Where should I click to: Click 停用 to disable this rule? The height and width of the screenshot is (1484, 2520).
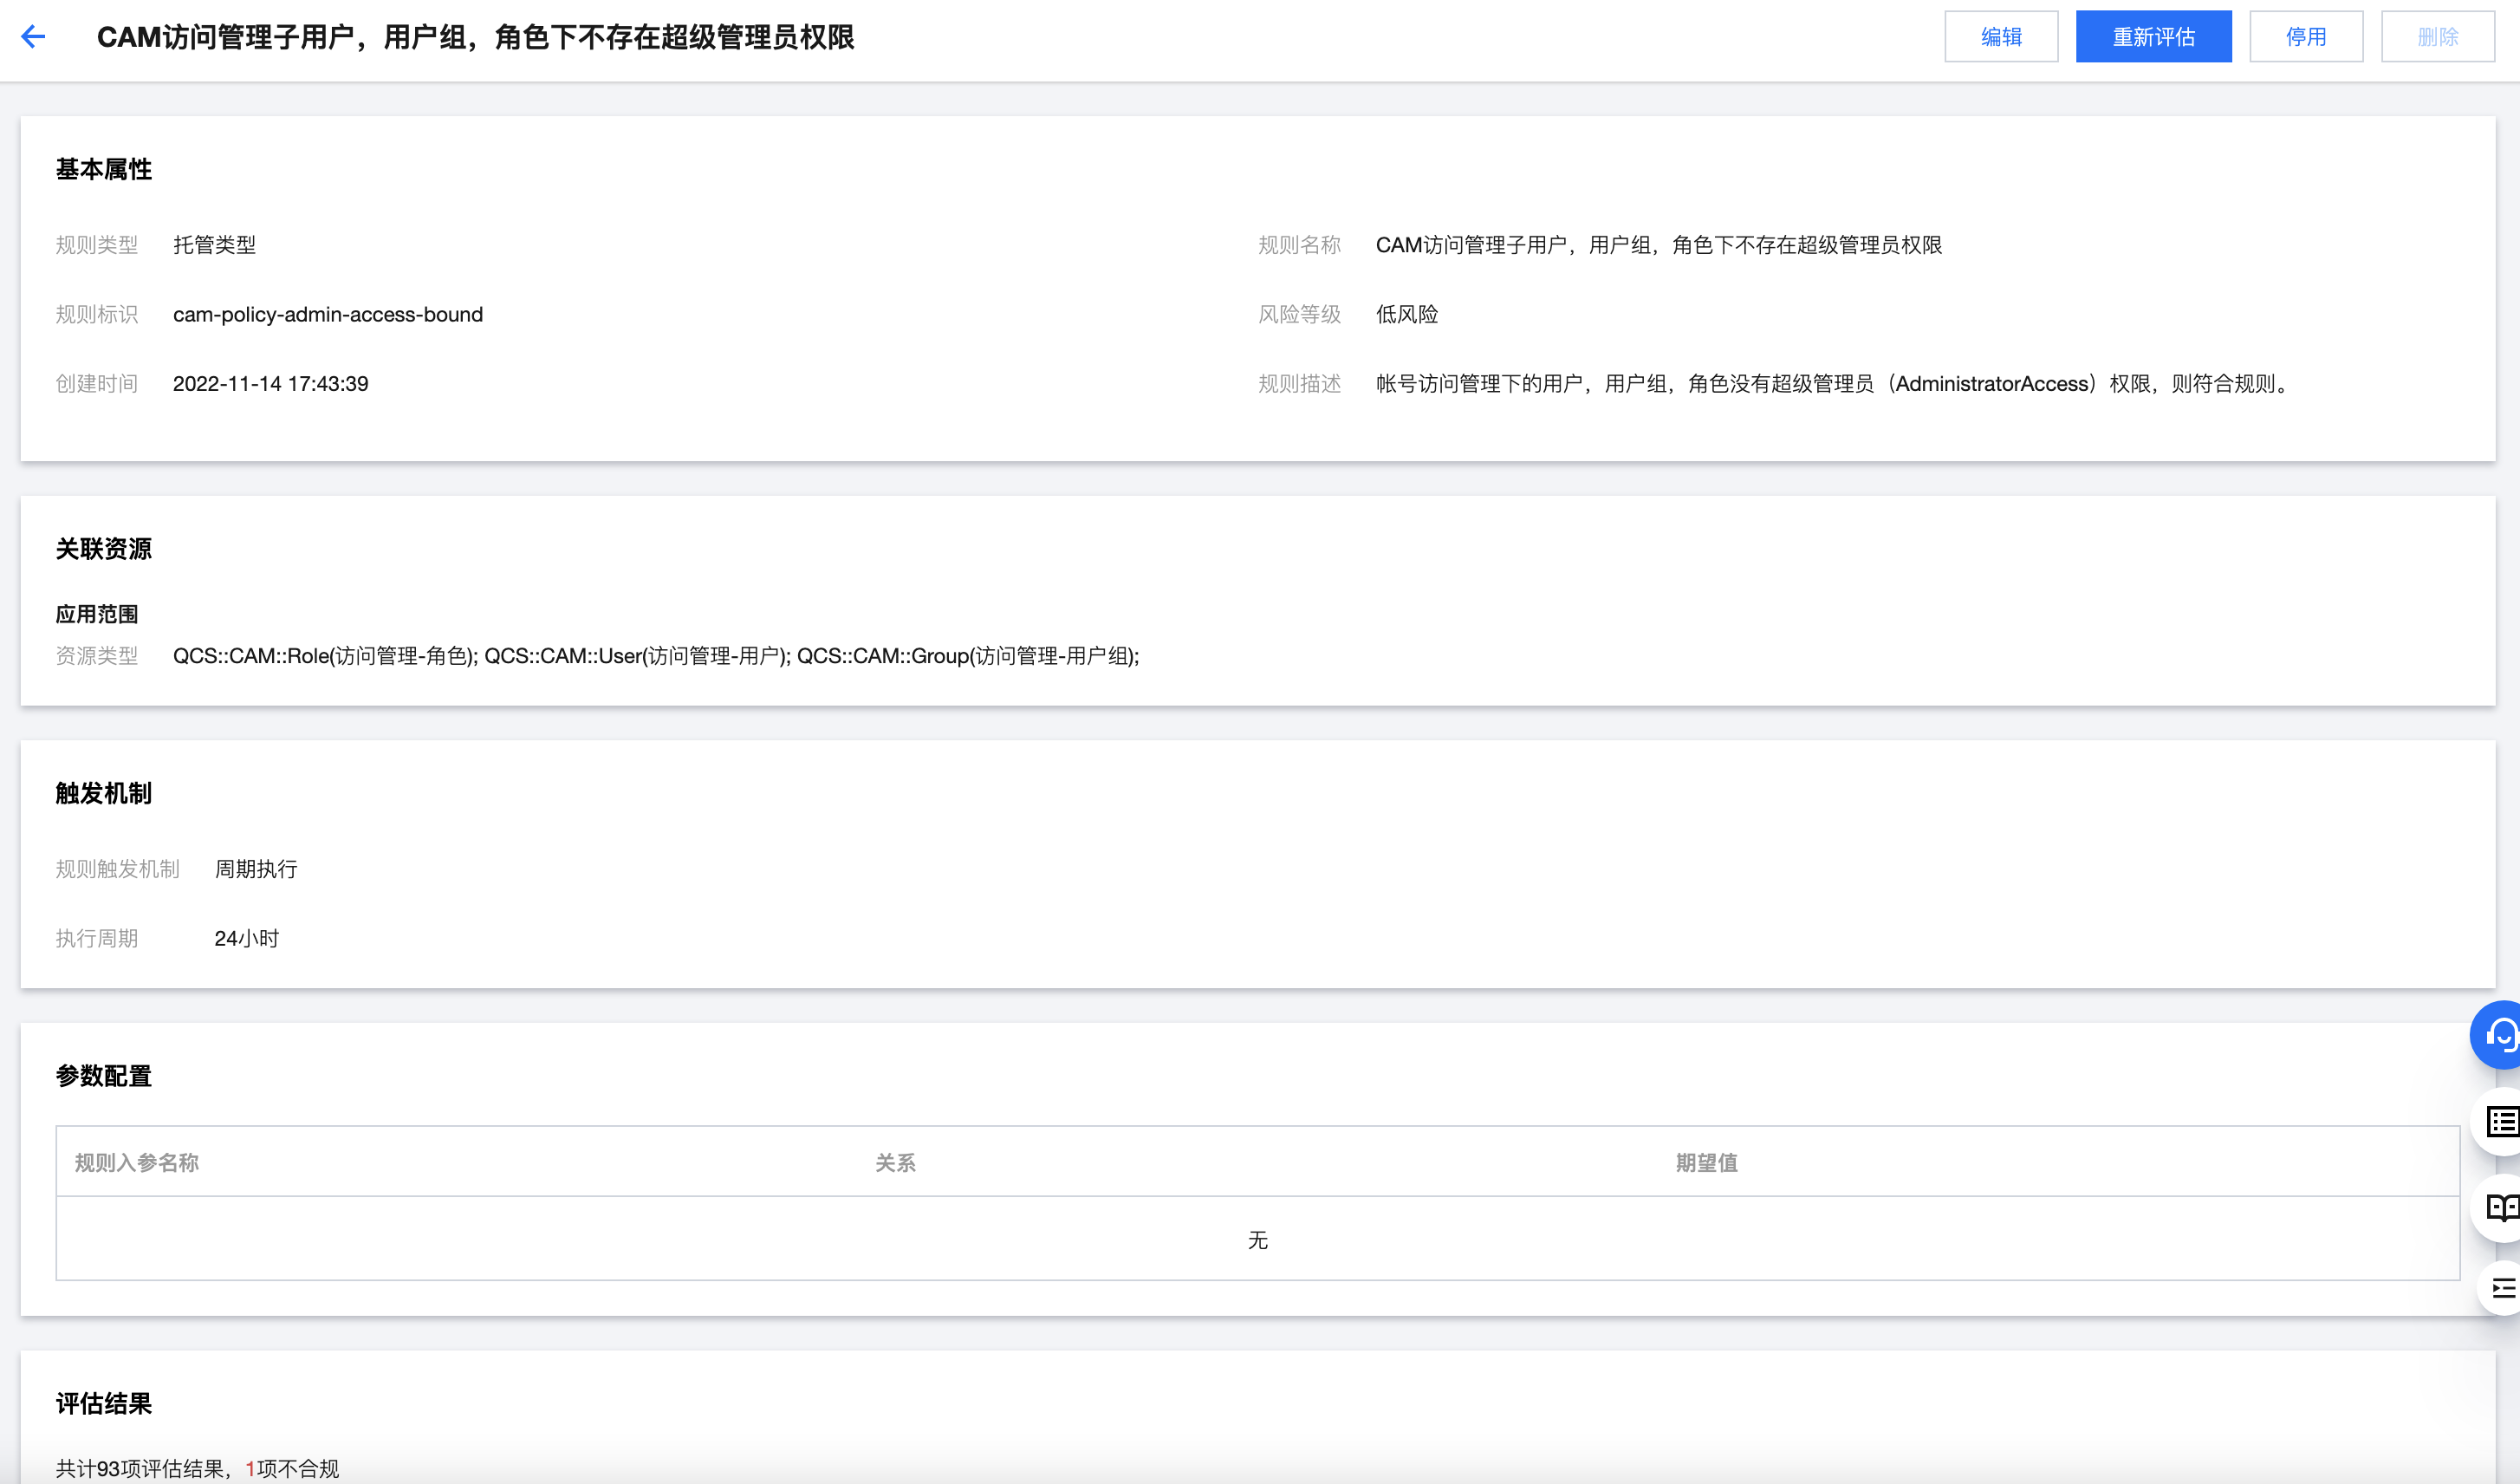pyautogui.click(x=2305, y=37)
